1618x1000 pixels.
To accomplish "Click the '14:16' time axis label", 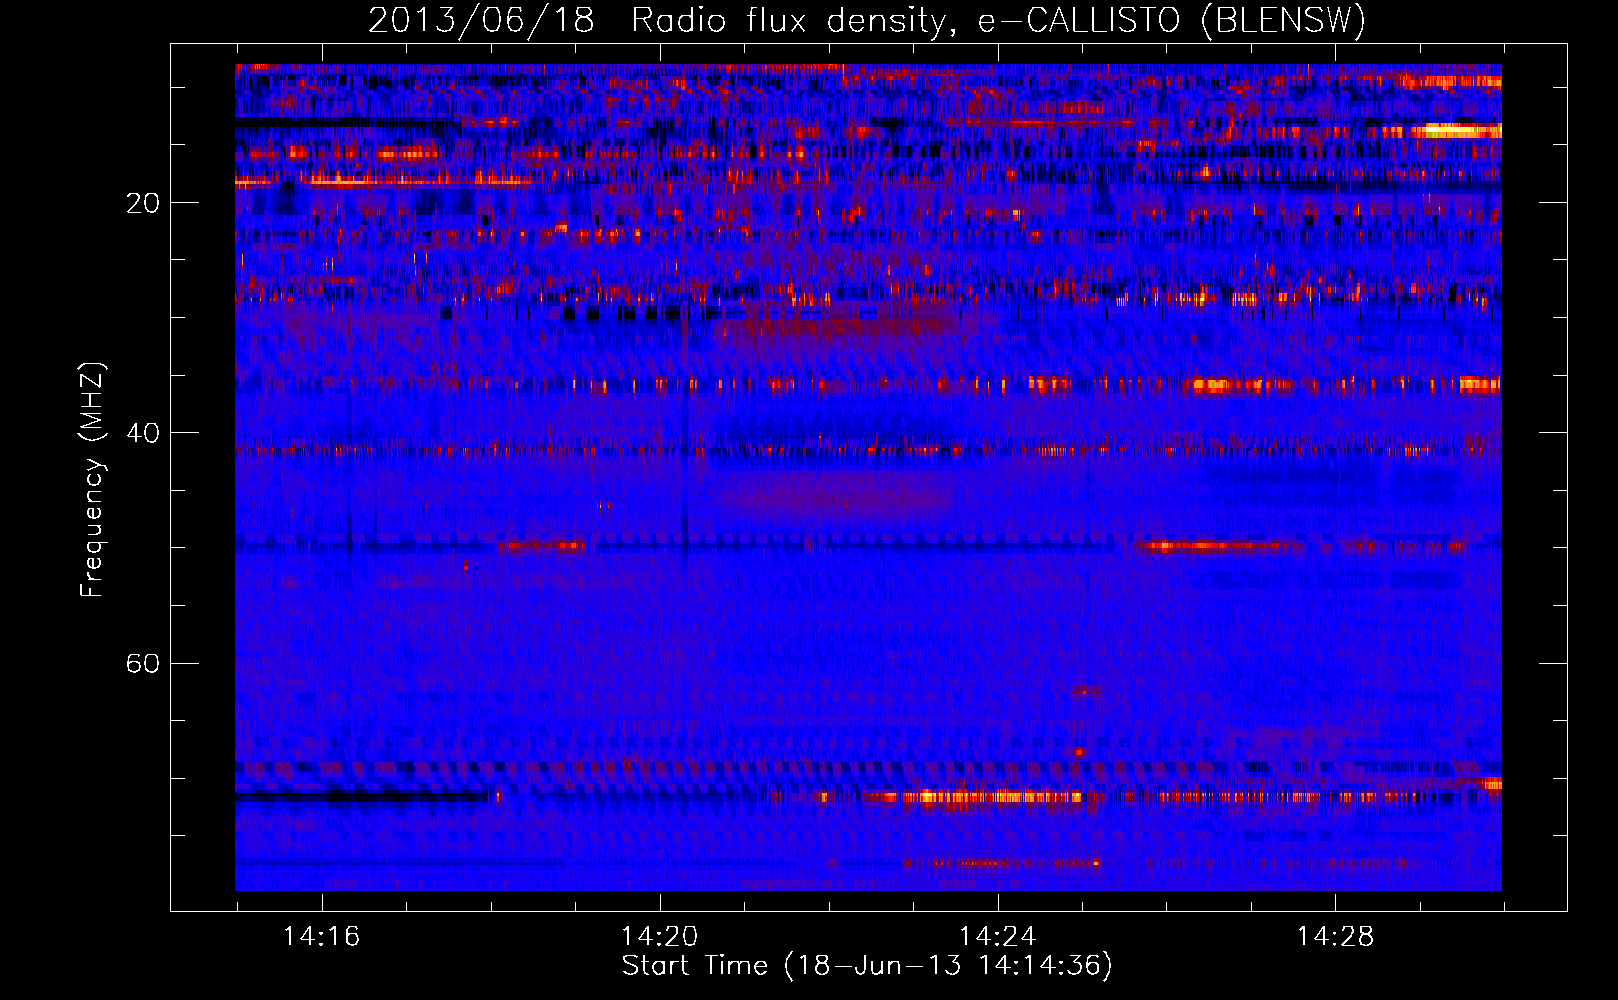I will click(321, 937).
